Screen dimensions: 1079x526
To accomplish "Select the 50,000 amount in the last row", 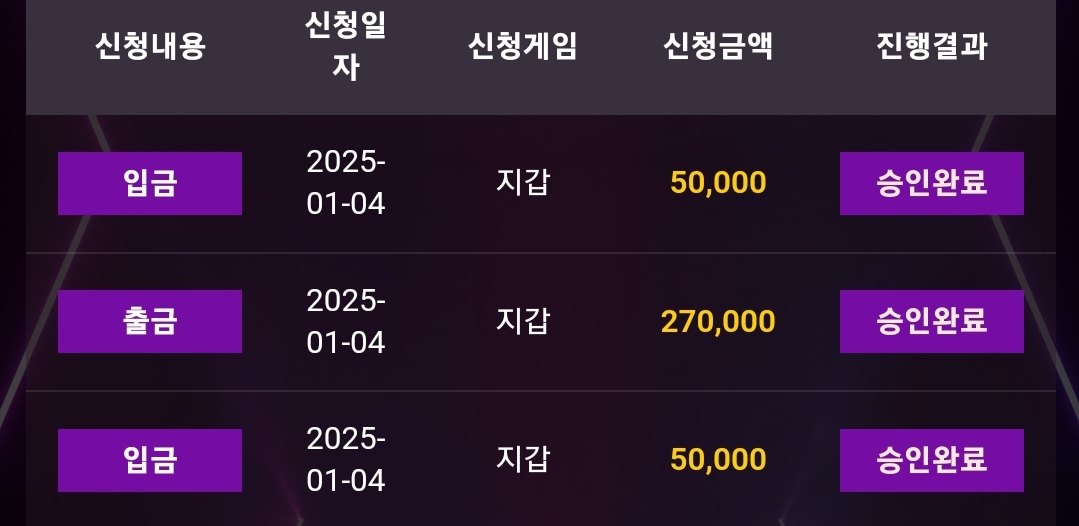I will [x=718, y=460].
